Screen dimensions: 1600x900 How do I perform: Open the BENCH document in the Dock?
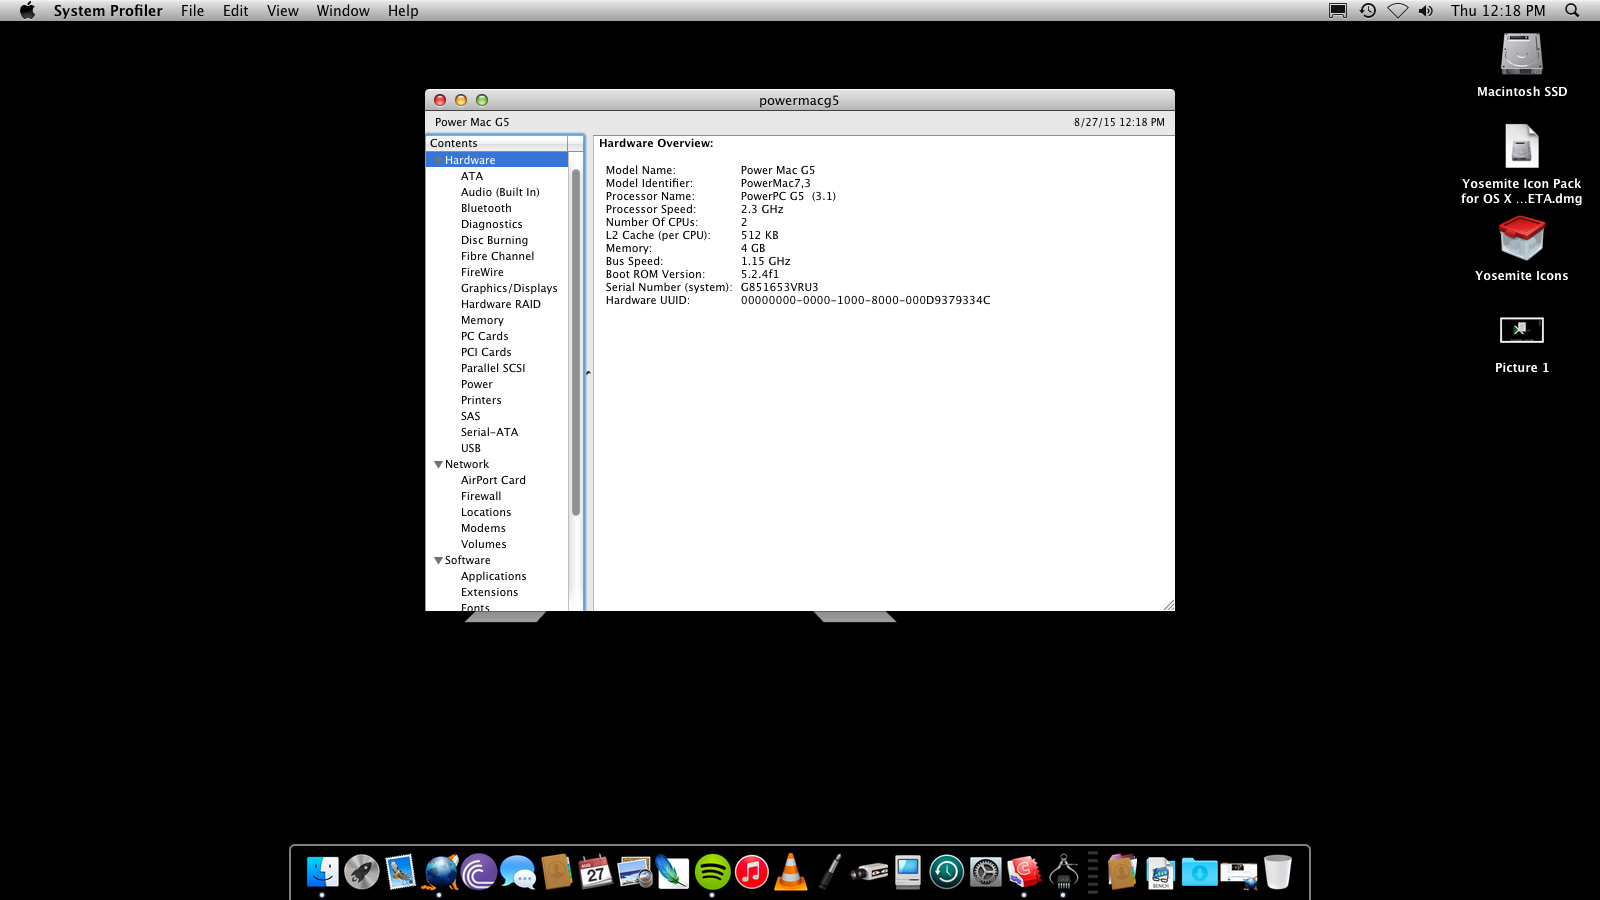1161,872
